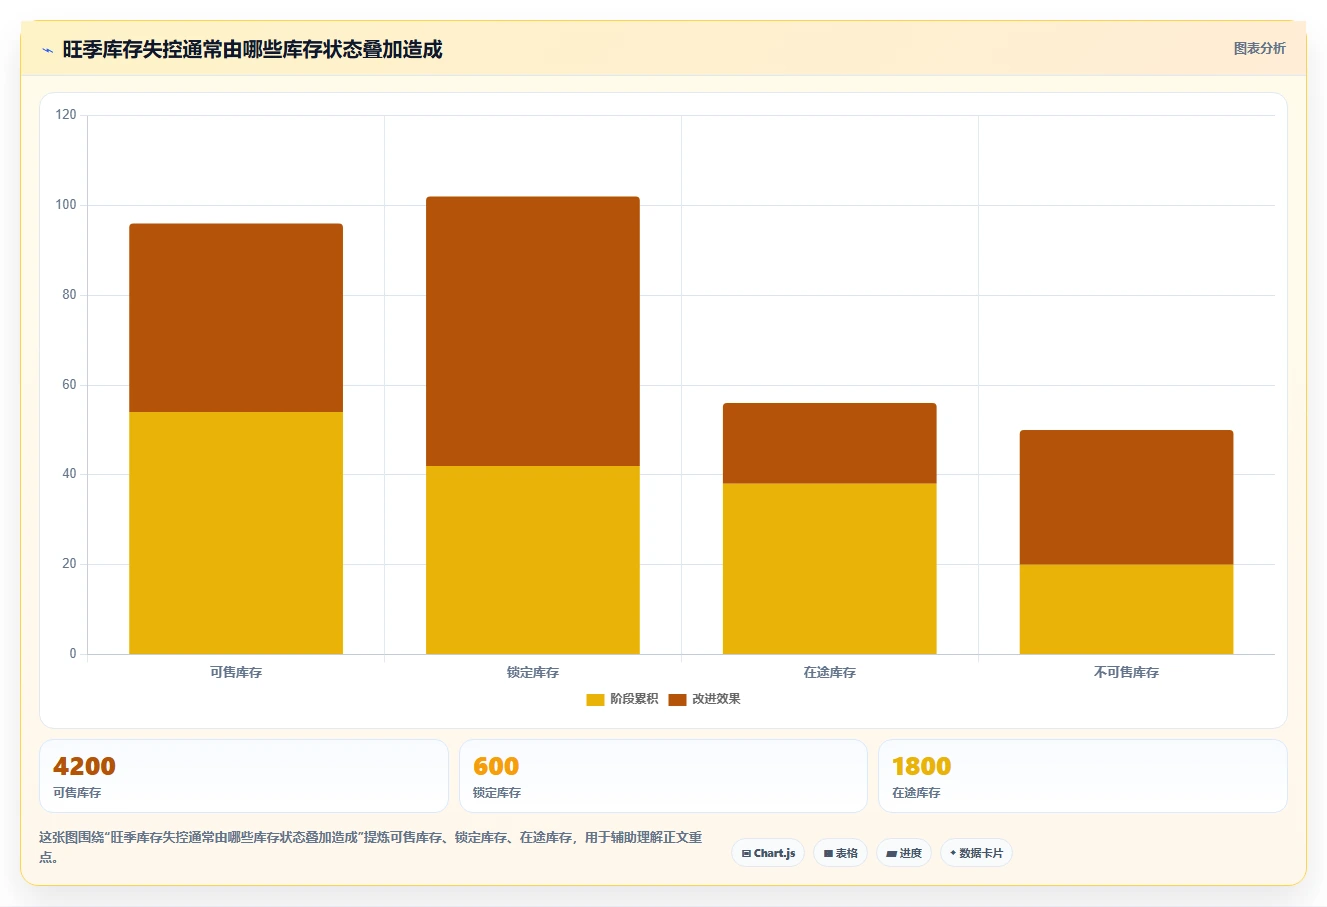1327x907 pixels.
Task: Open the 4200 可售库存 data card
Action: 244,776
